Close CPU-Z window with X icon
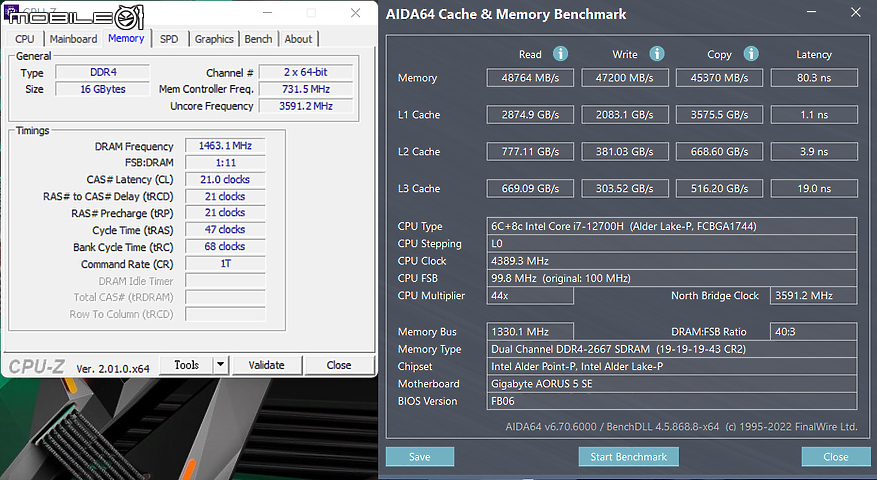Image resolution: width=877 pixels, height=480 pixels. tap(355, 12)
